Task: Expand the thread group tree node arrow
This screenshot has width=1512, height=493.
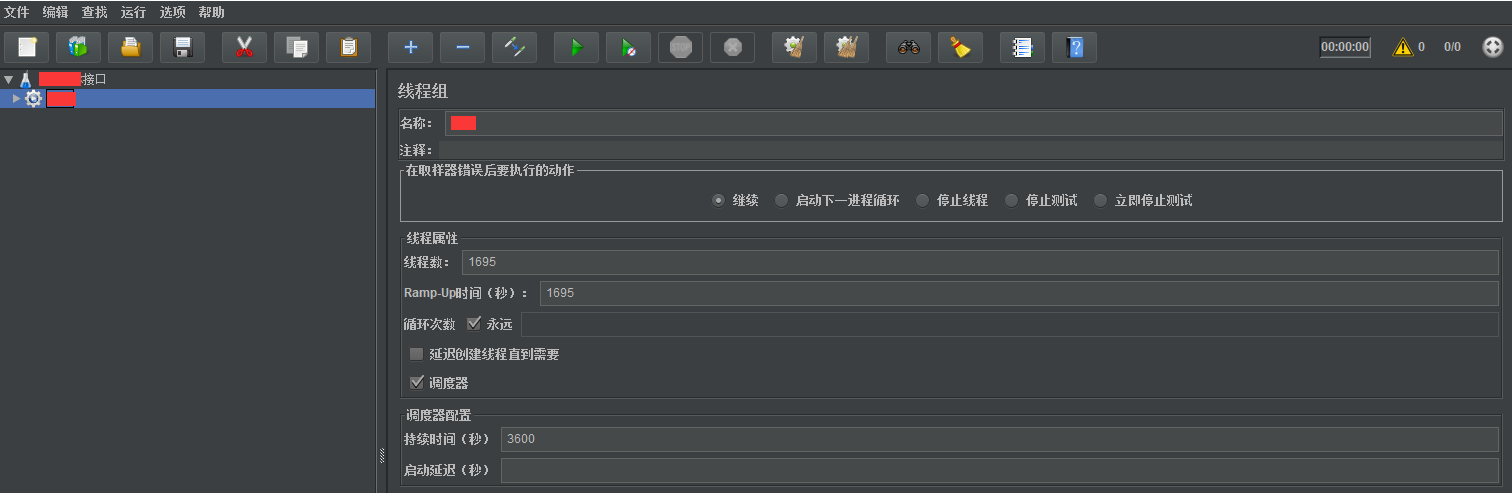Action: coord(16,98)
